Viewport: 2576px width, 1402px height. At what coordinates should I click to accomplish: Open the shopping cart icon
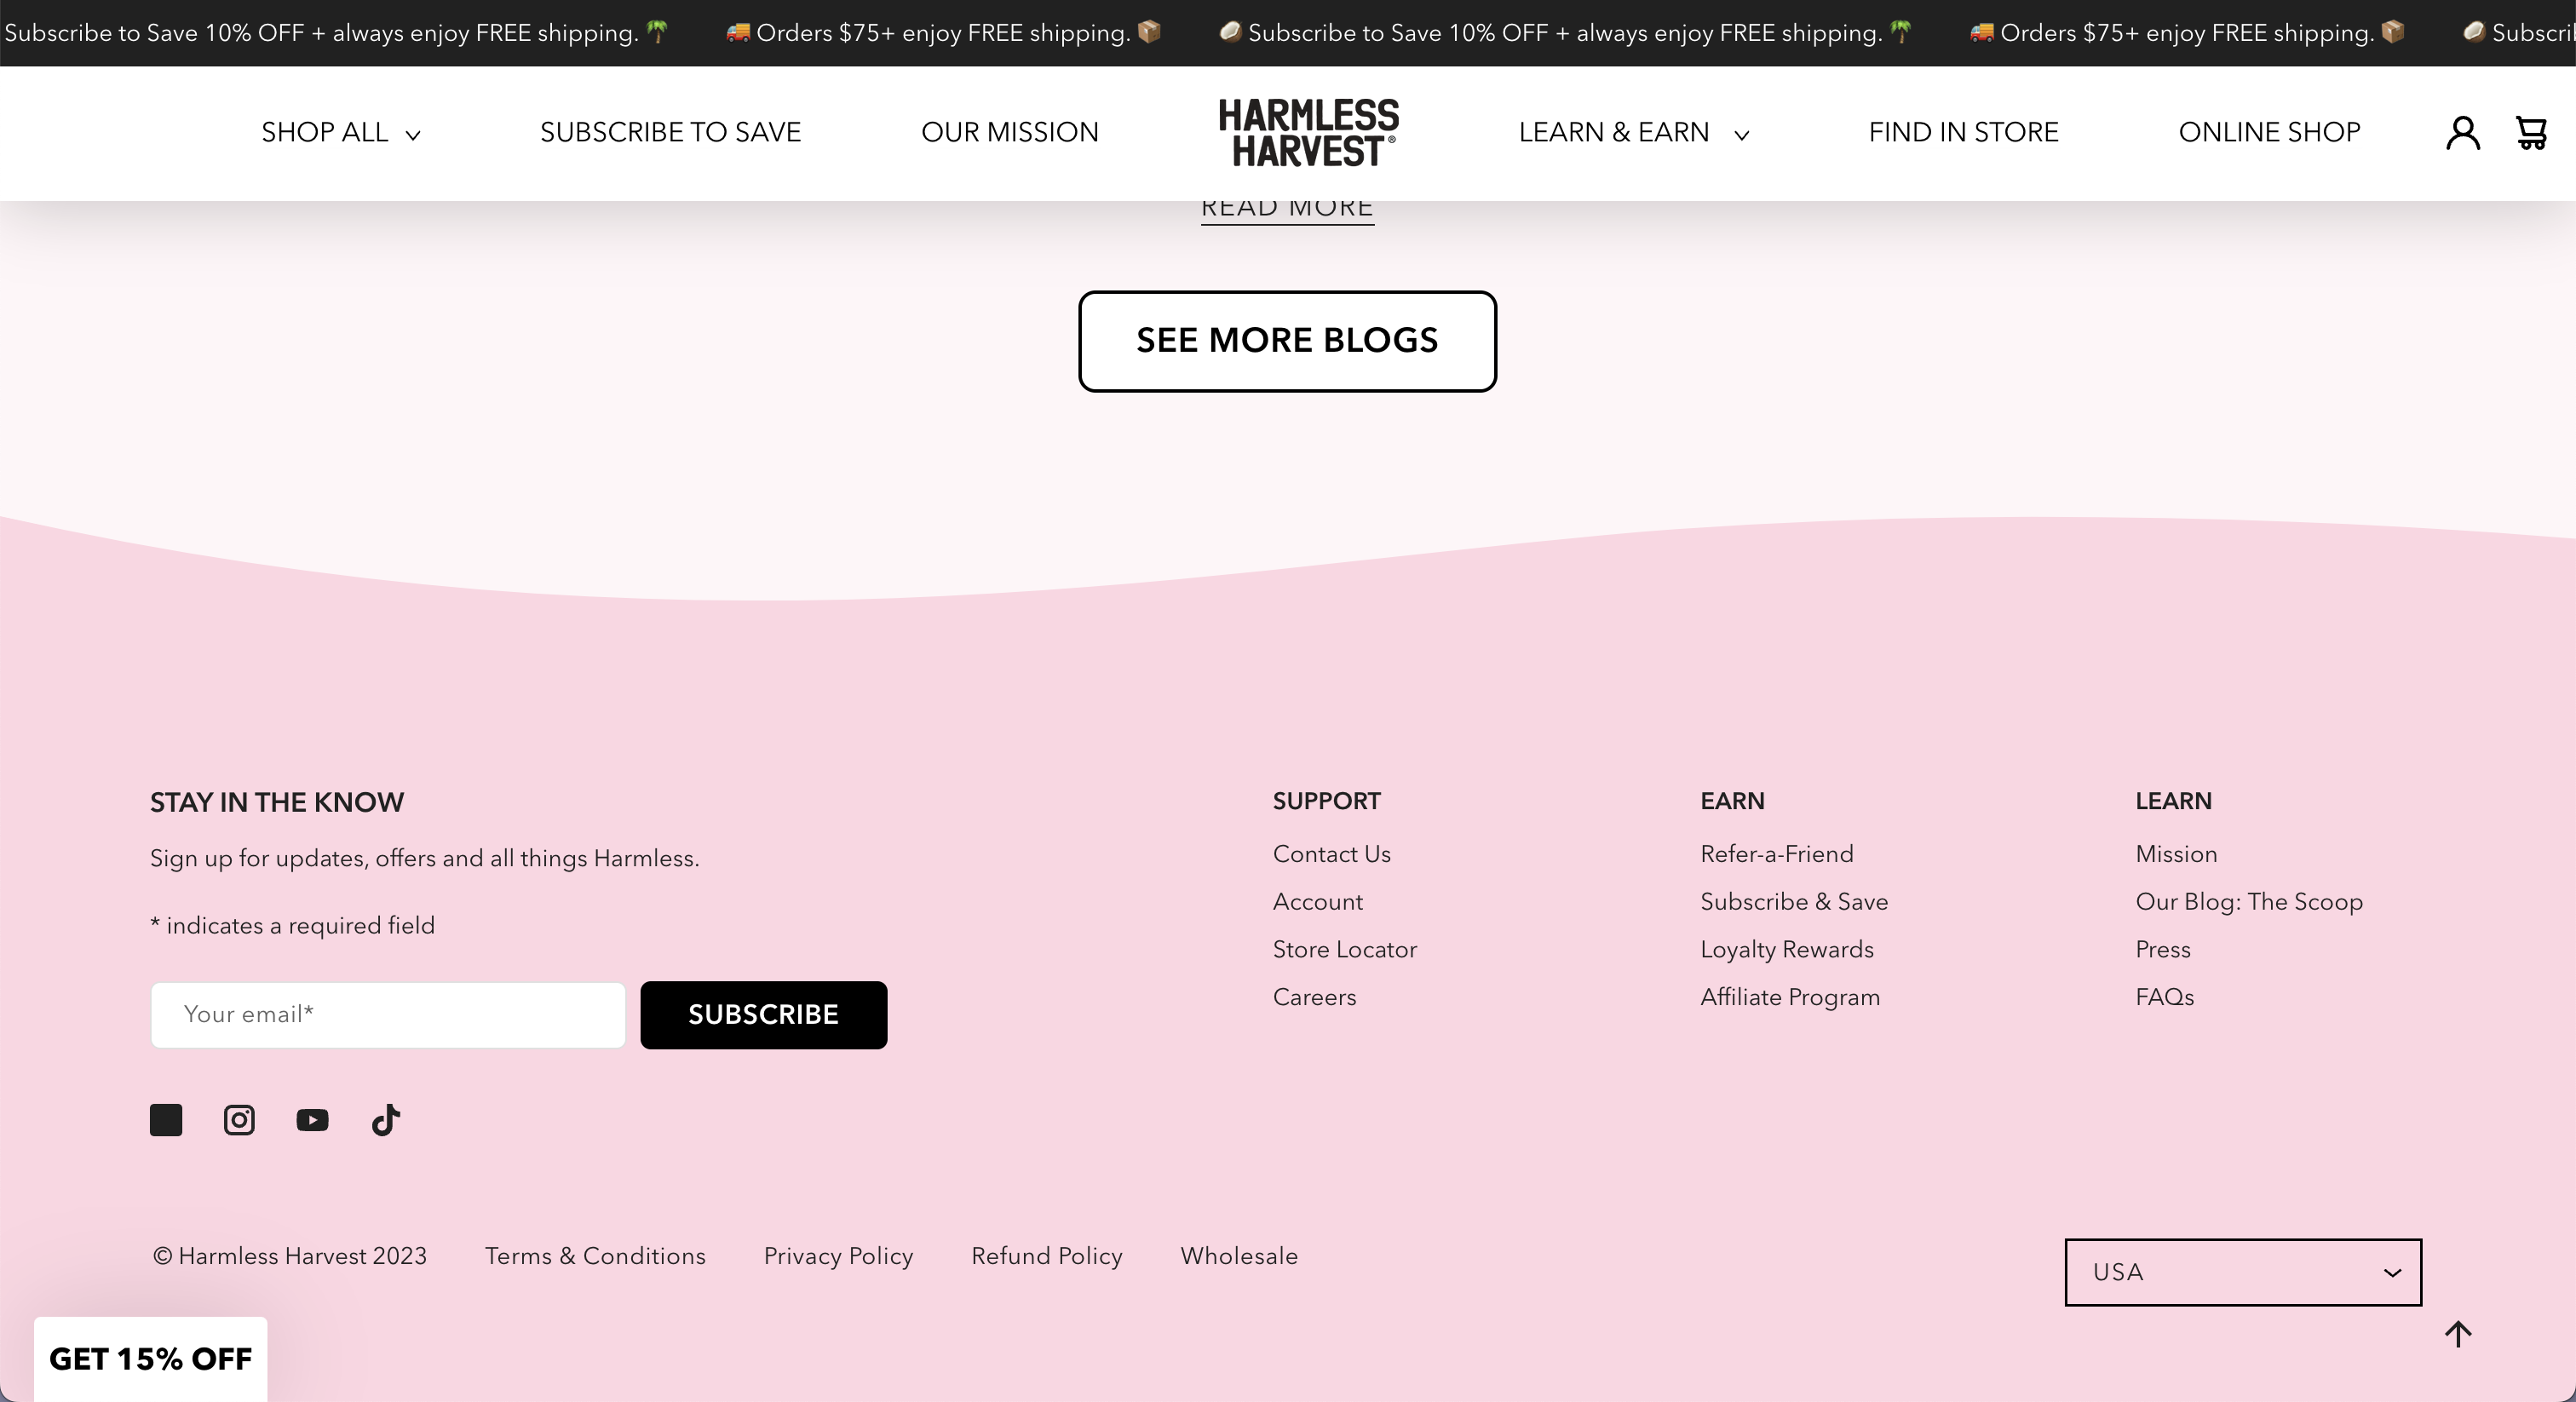coord(2531,133)
